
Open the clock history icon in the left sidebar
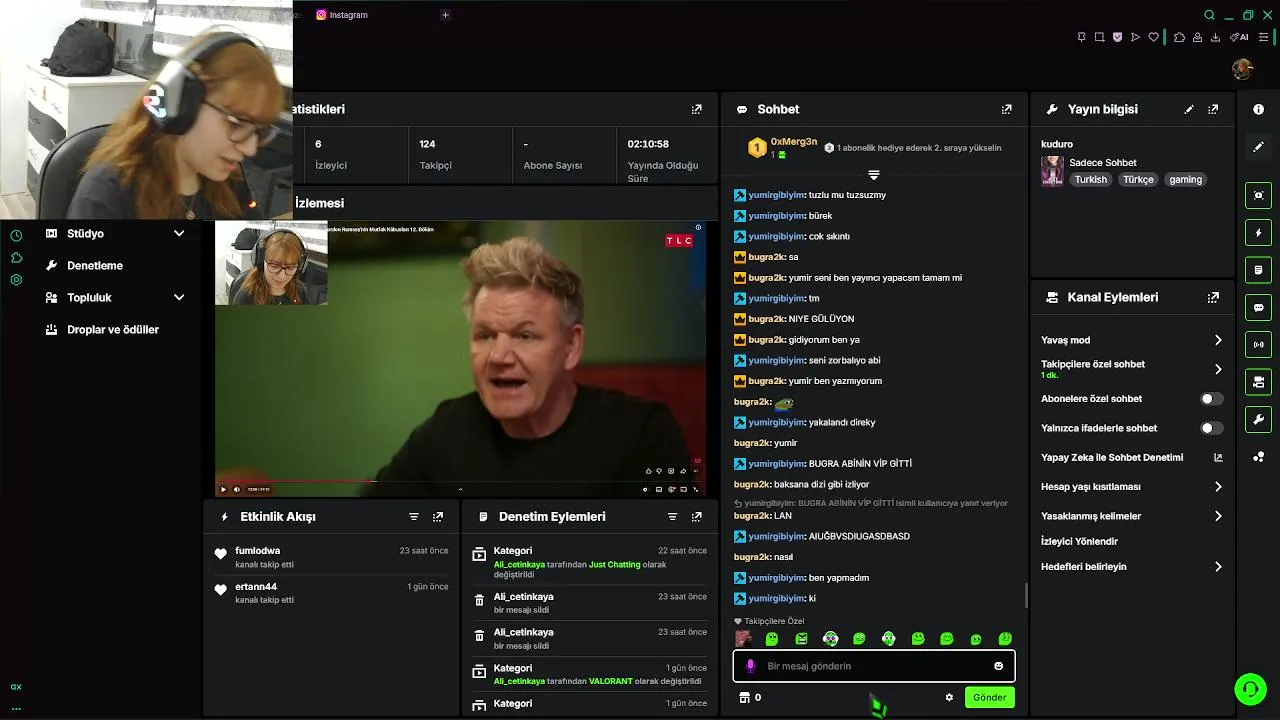pos(16,236)
